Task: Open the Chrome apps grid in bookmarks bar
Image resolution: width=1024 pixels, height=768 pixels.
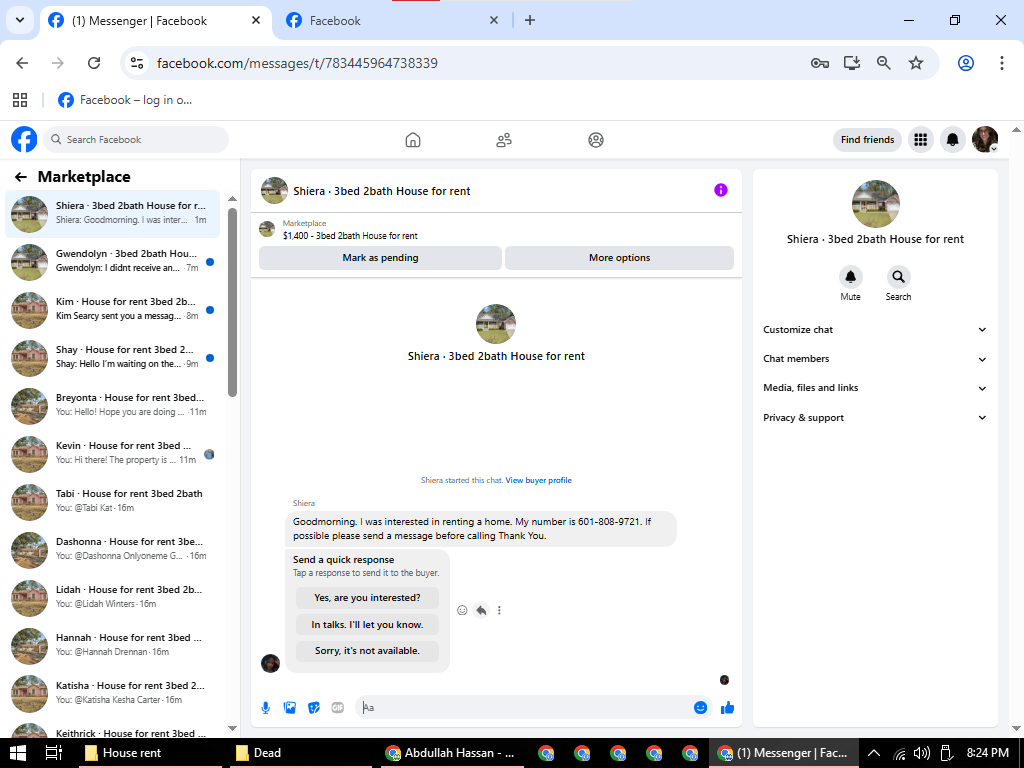Action: 20,100
